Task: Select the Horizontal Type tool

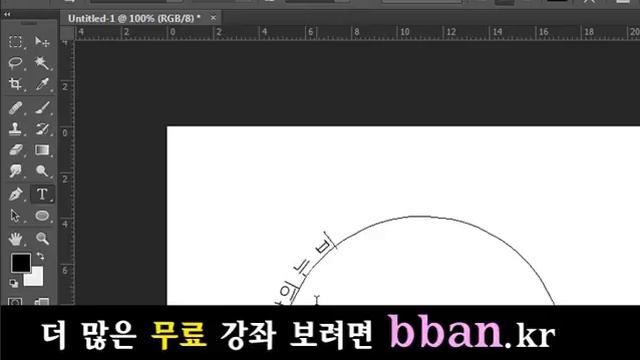Action: pos(42,194)
